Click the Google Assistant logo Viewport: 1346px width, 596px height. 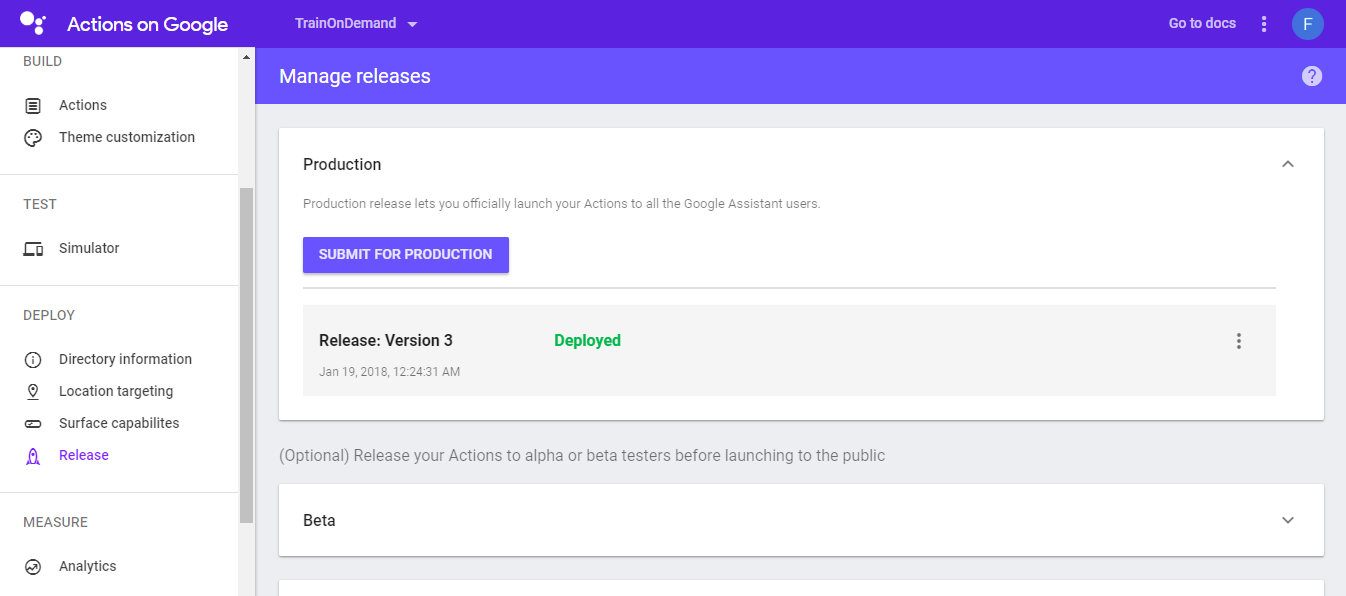tap(33, 24)
